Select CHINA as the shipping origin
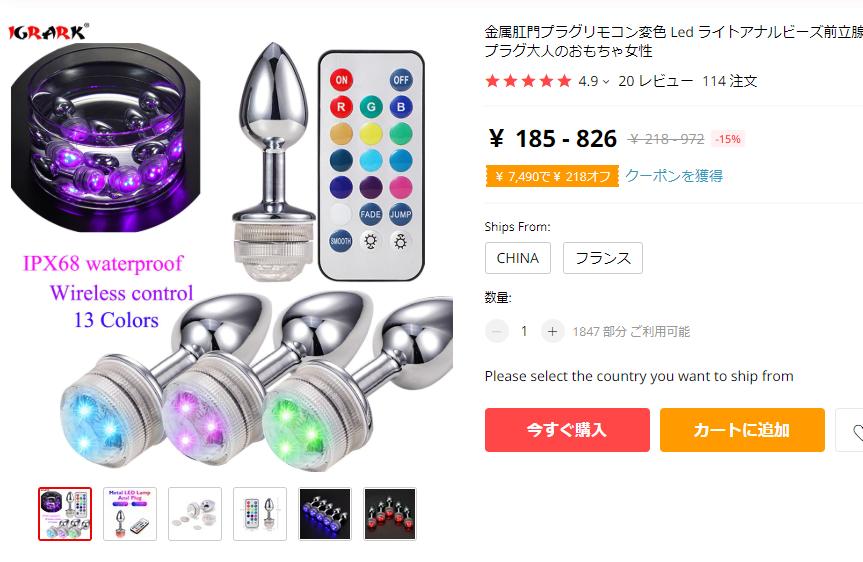Image resolution: width=863 pixels, height=562 pixels. [518, 258]
